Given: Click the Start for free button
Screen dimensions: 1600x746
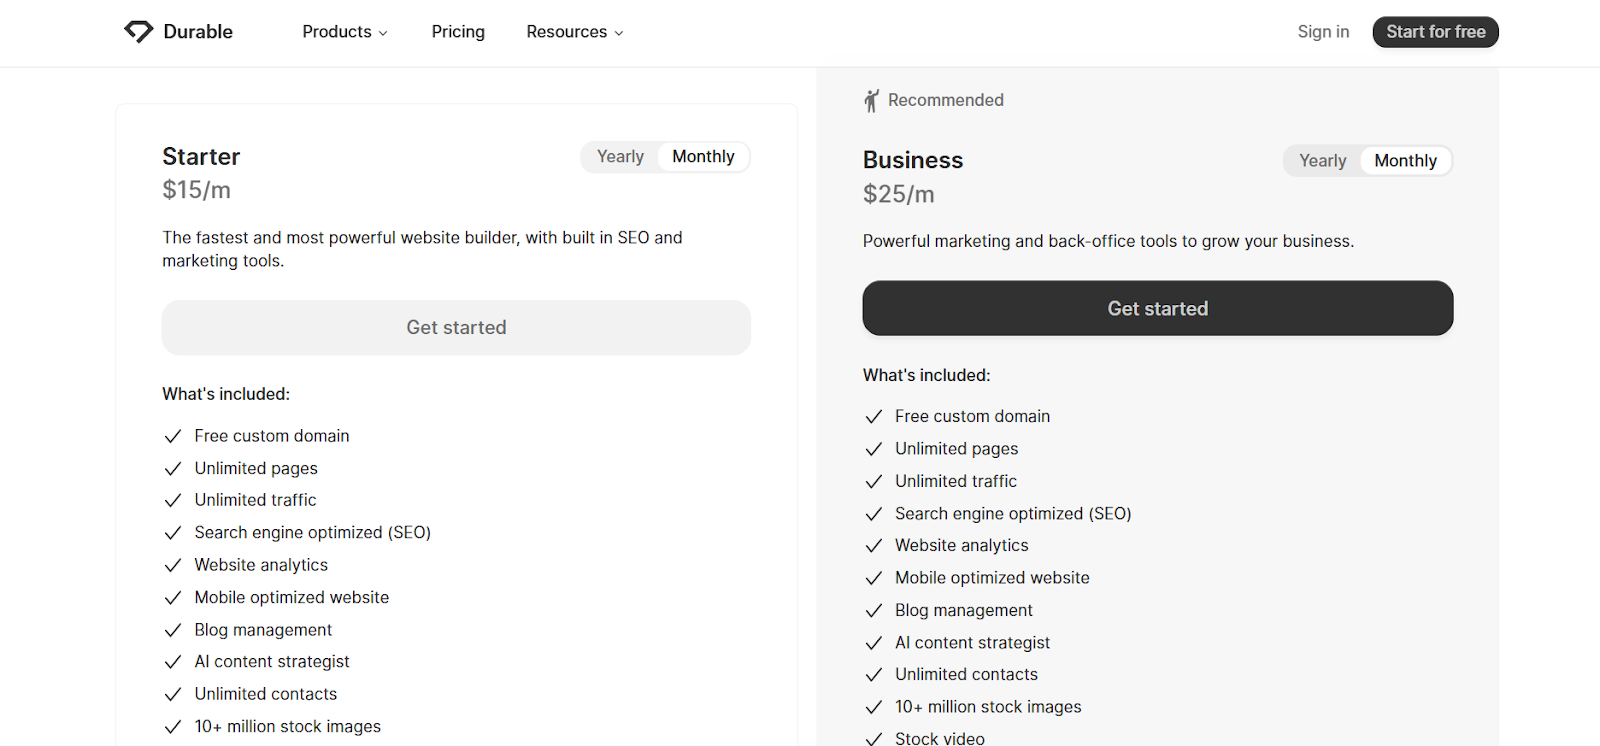Looking at the screenshot, I should click(1435, 32).
